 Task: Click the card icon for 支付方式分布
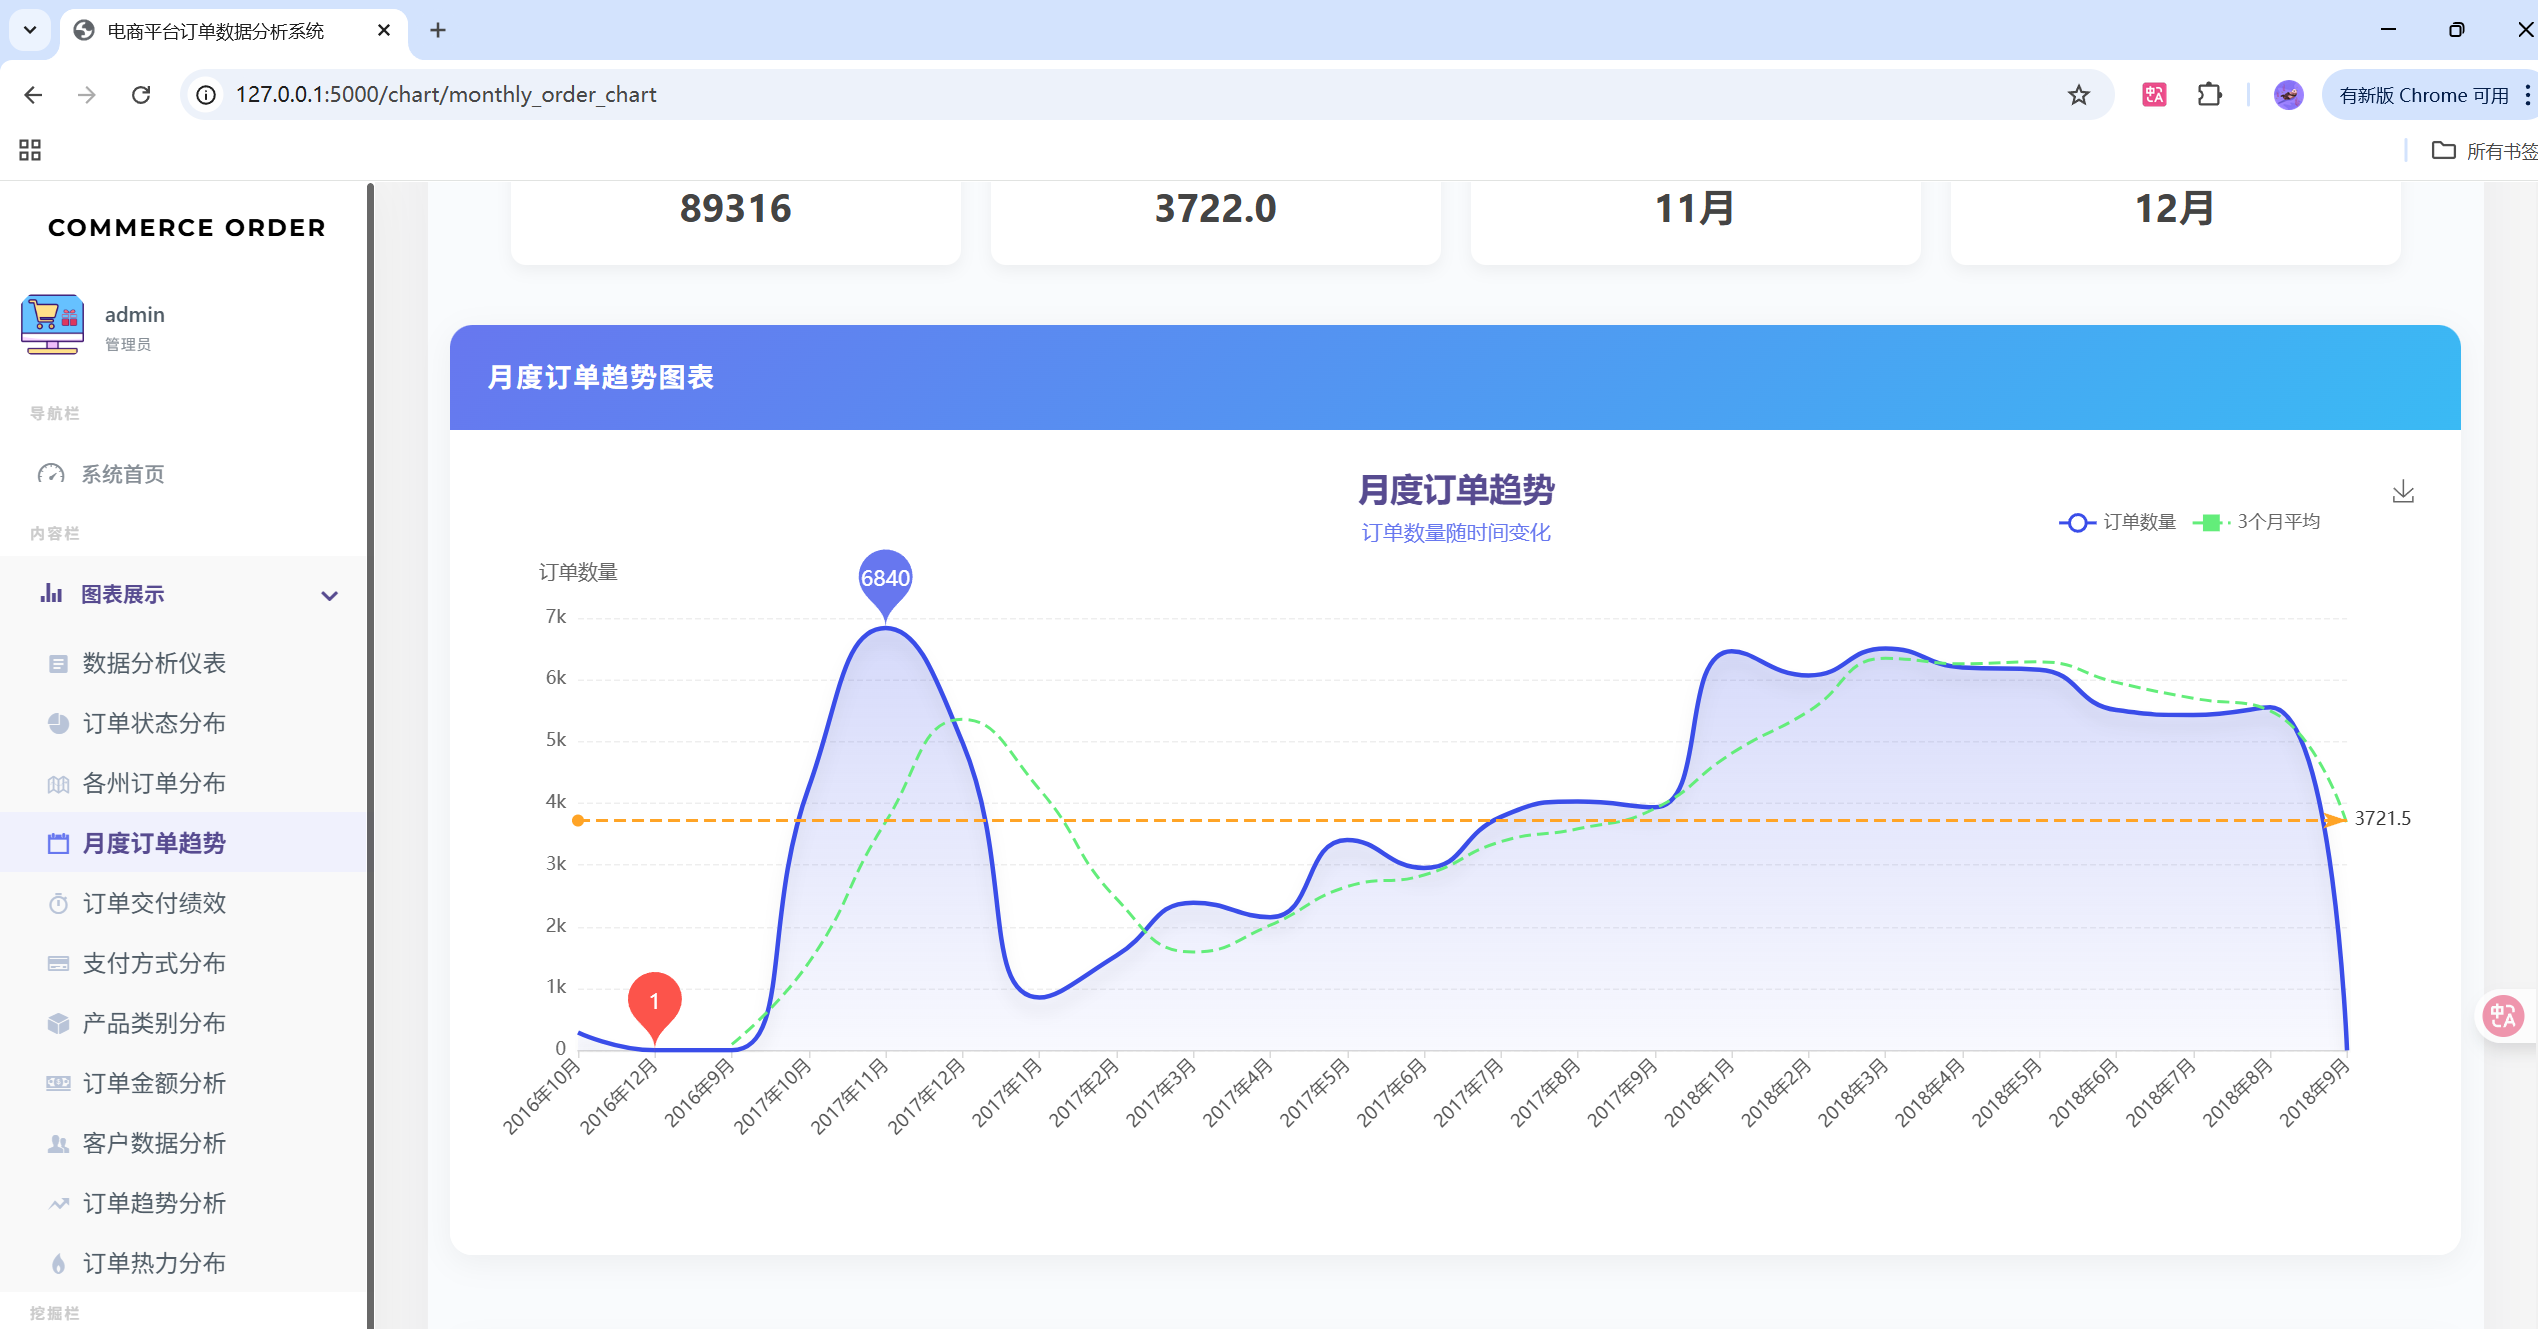(58, 964)
